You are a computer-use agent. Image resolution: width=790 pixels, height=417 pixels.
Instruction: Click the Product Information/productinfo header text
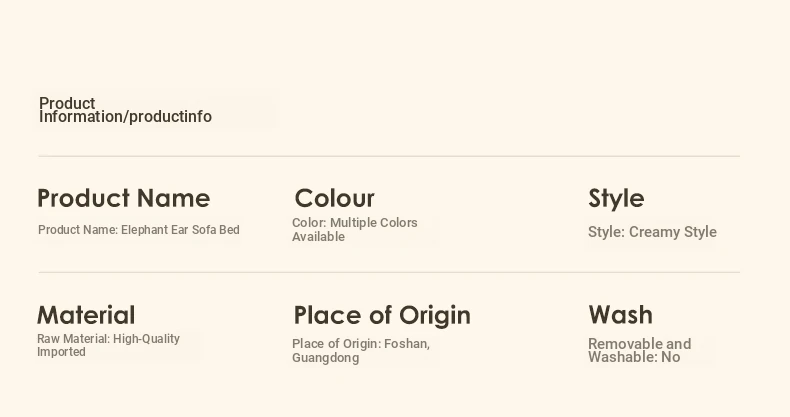125,110
